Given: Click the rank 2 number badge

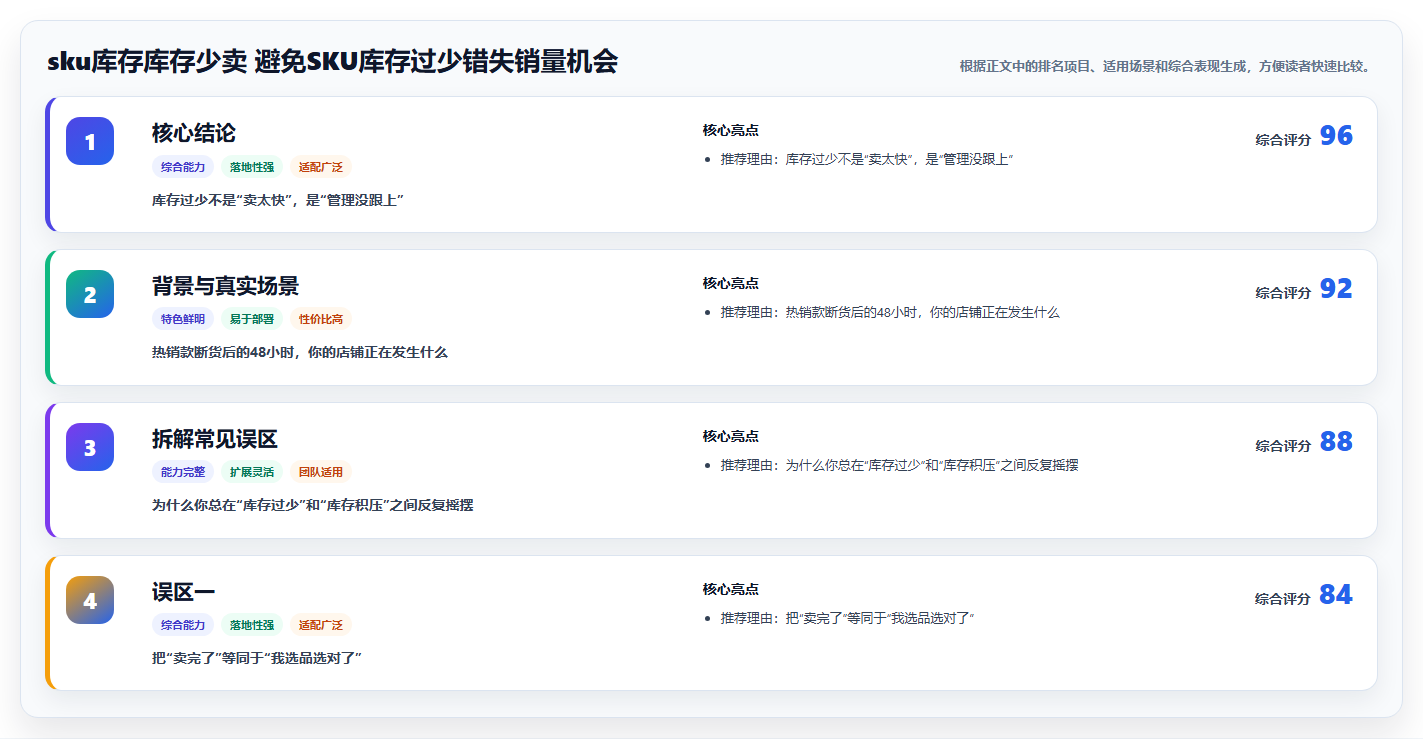Looking at the screenshot, I should coord(90,294).
